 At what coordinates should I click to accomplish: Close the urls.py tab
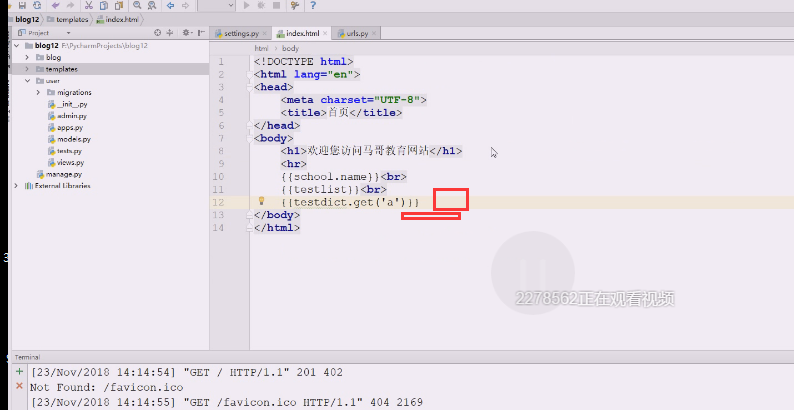[x=374, y=34]
